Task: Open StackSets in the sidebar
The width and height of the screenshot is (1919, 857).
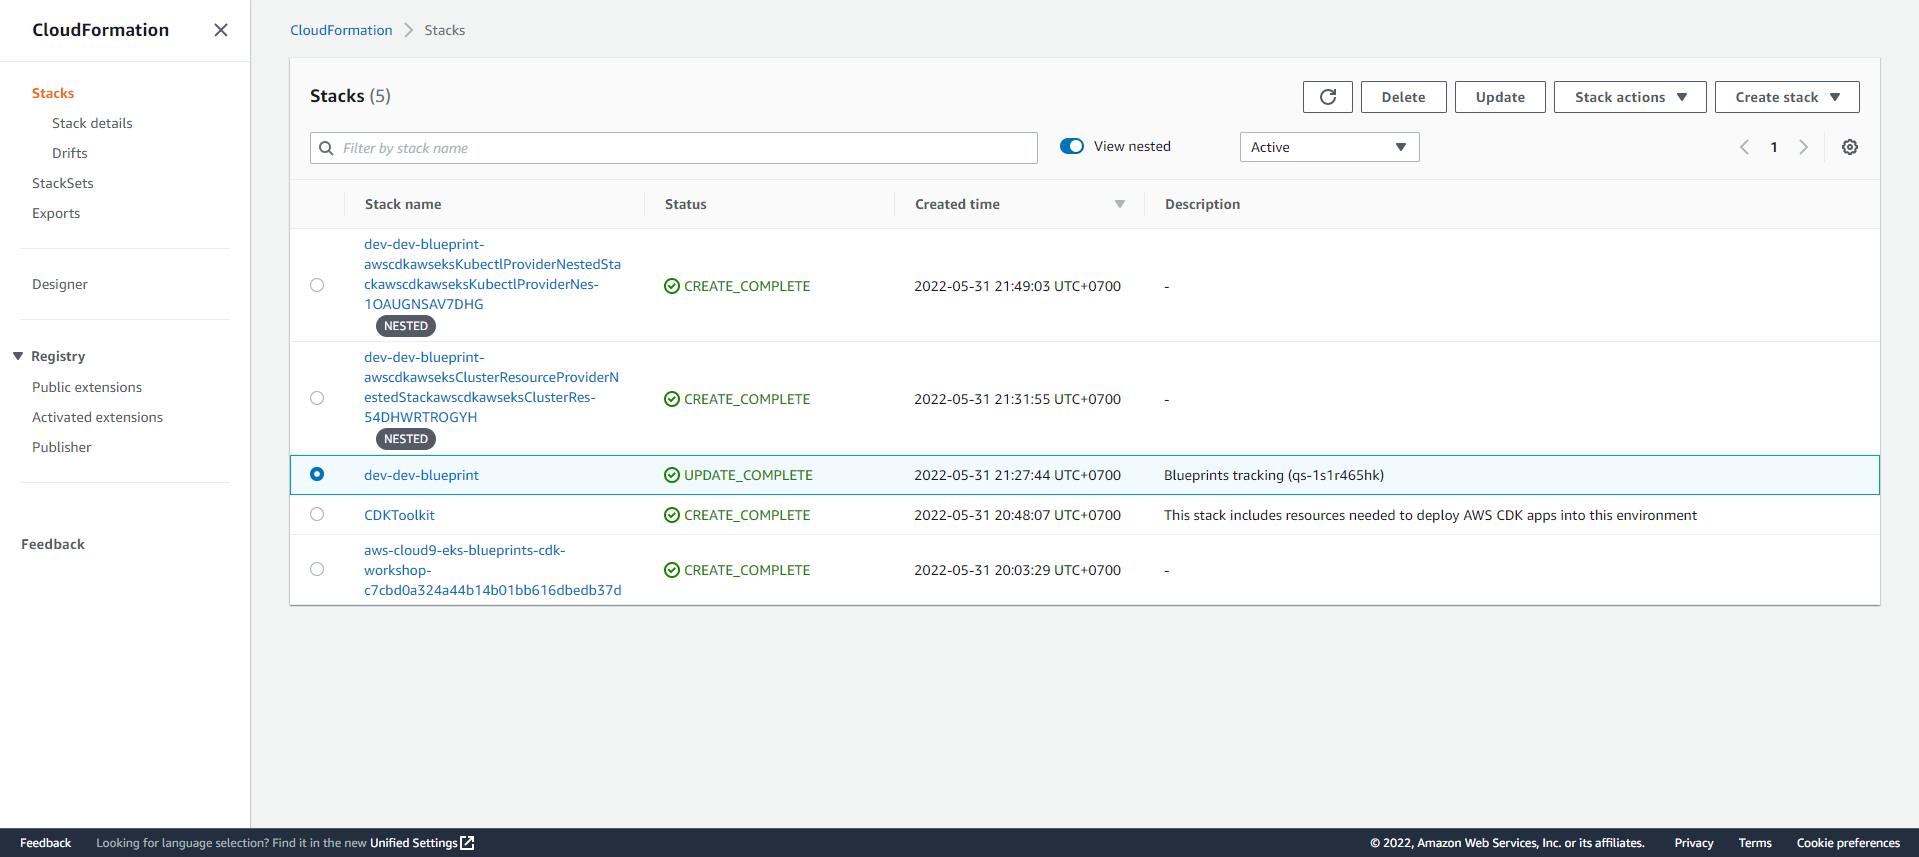Action: pyautogui.click(x=63, y=183)
